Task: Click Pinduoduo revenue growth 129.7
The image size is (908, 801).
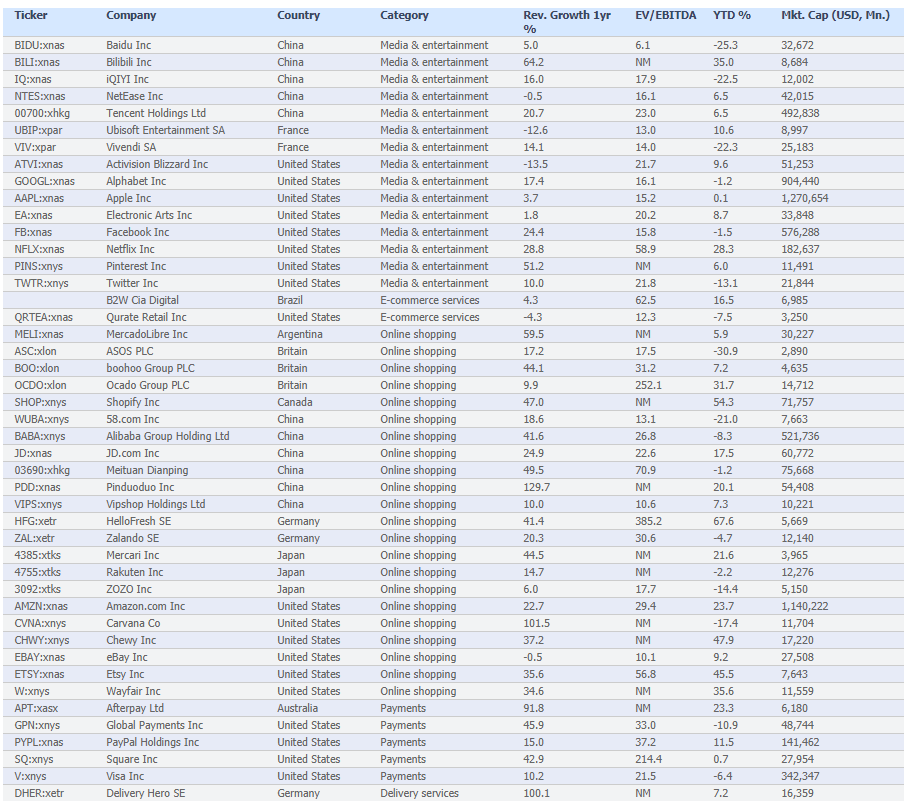Action: click(x=536, y=487)
